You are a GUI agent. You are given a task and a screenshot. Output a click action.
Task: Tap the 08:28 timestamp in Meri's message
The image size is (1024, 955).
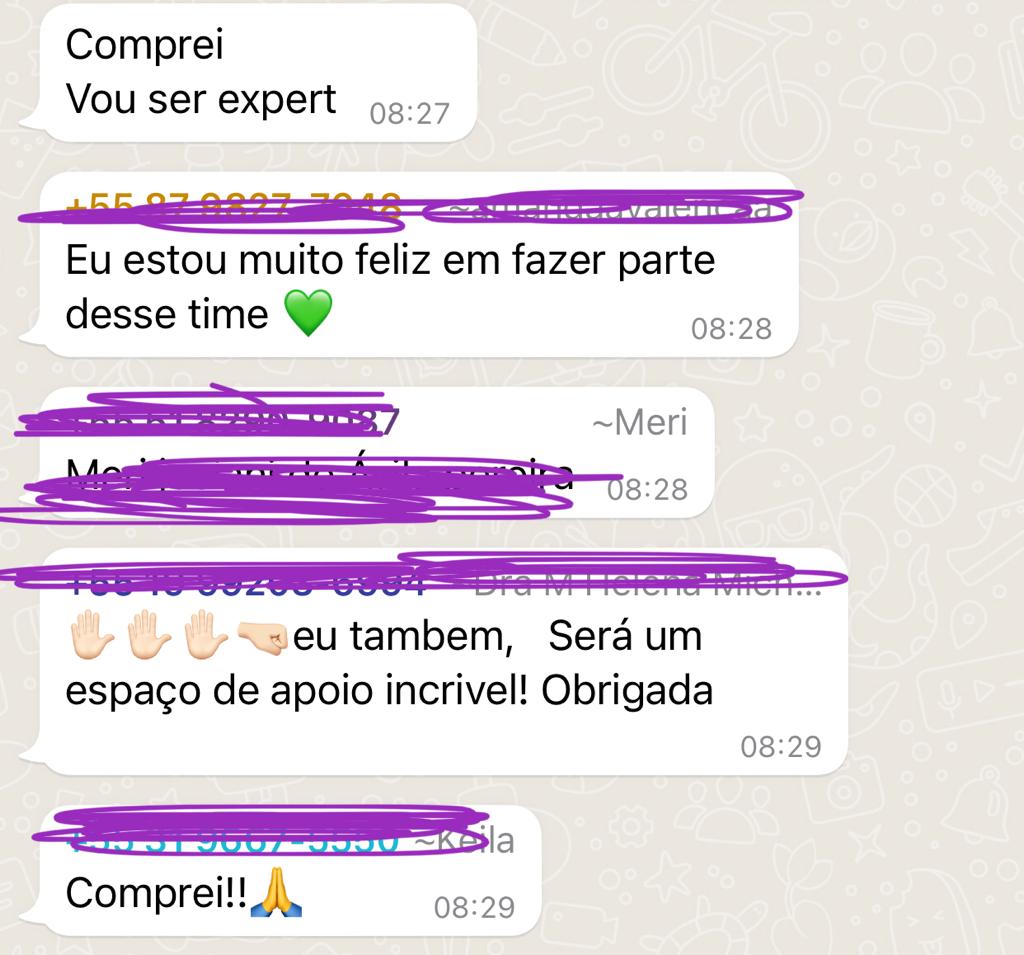[647, 489]
